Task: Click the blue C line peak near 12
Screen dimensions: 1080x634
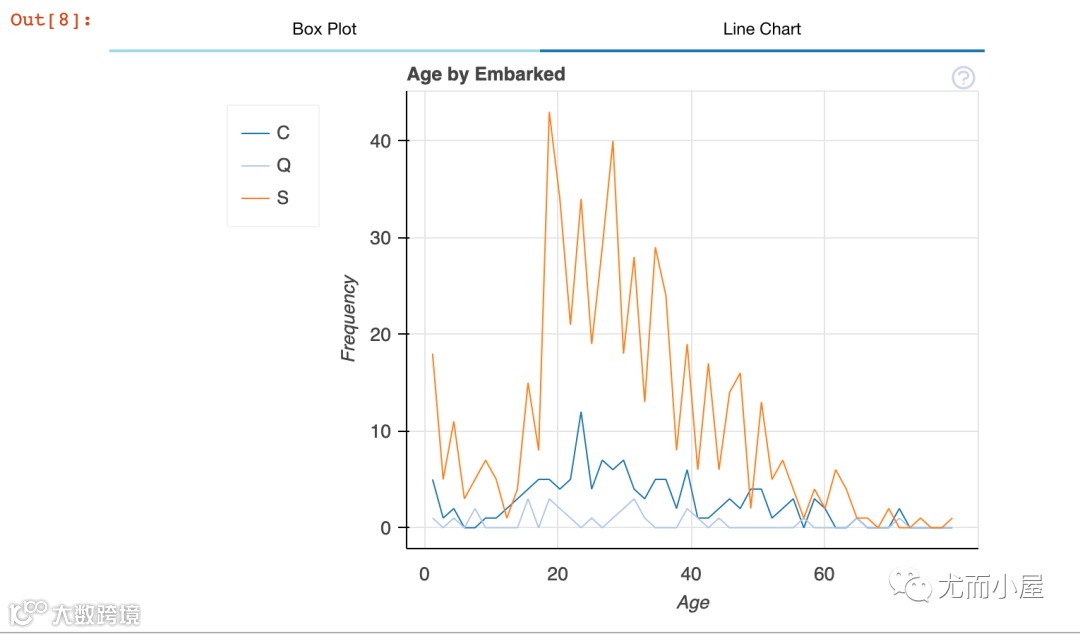Action: (x=581, y=413)
